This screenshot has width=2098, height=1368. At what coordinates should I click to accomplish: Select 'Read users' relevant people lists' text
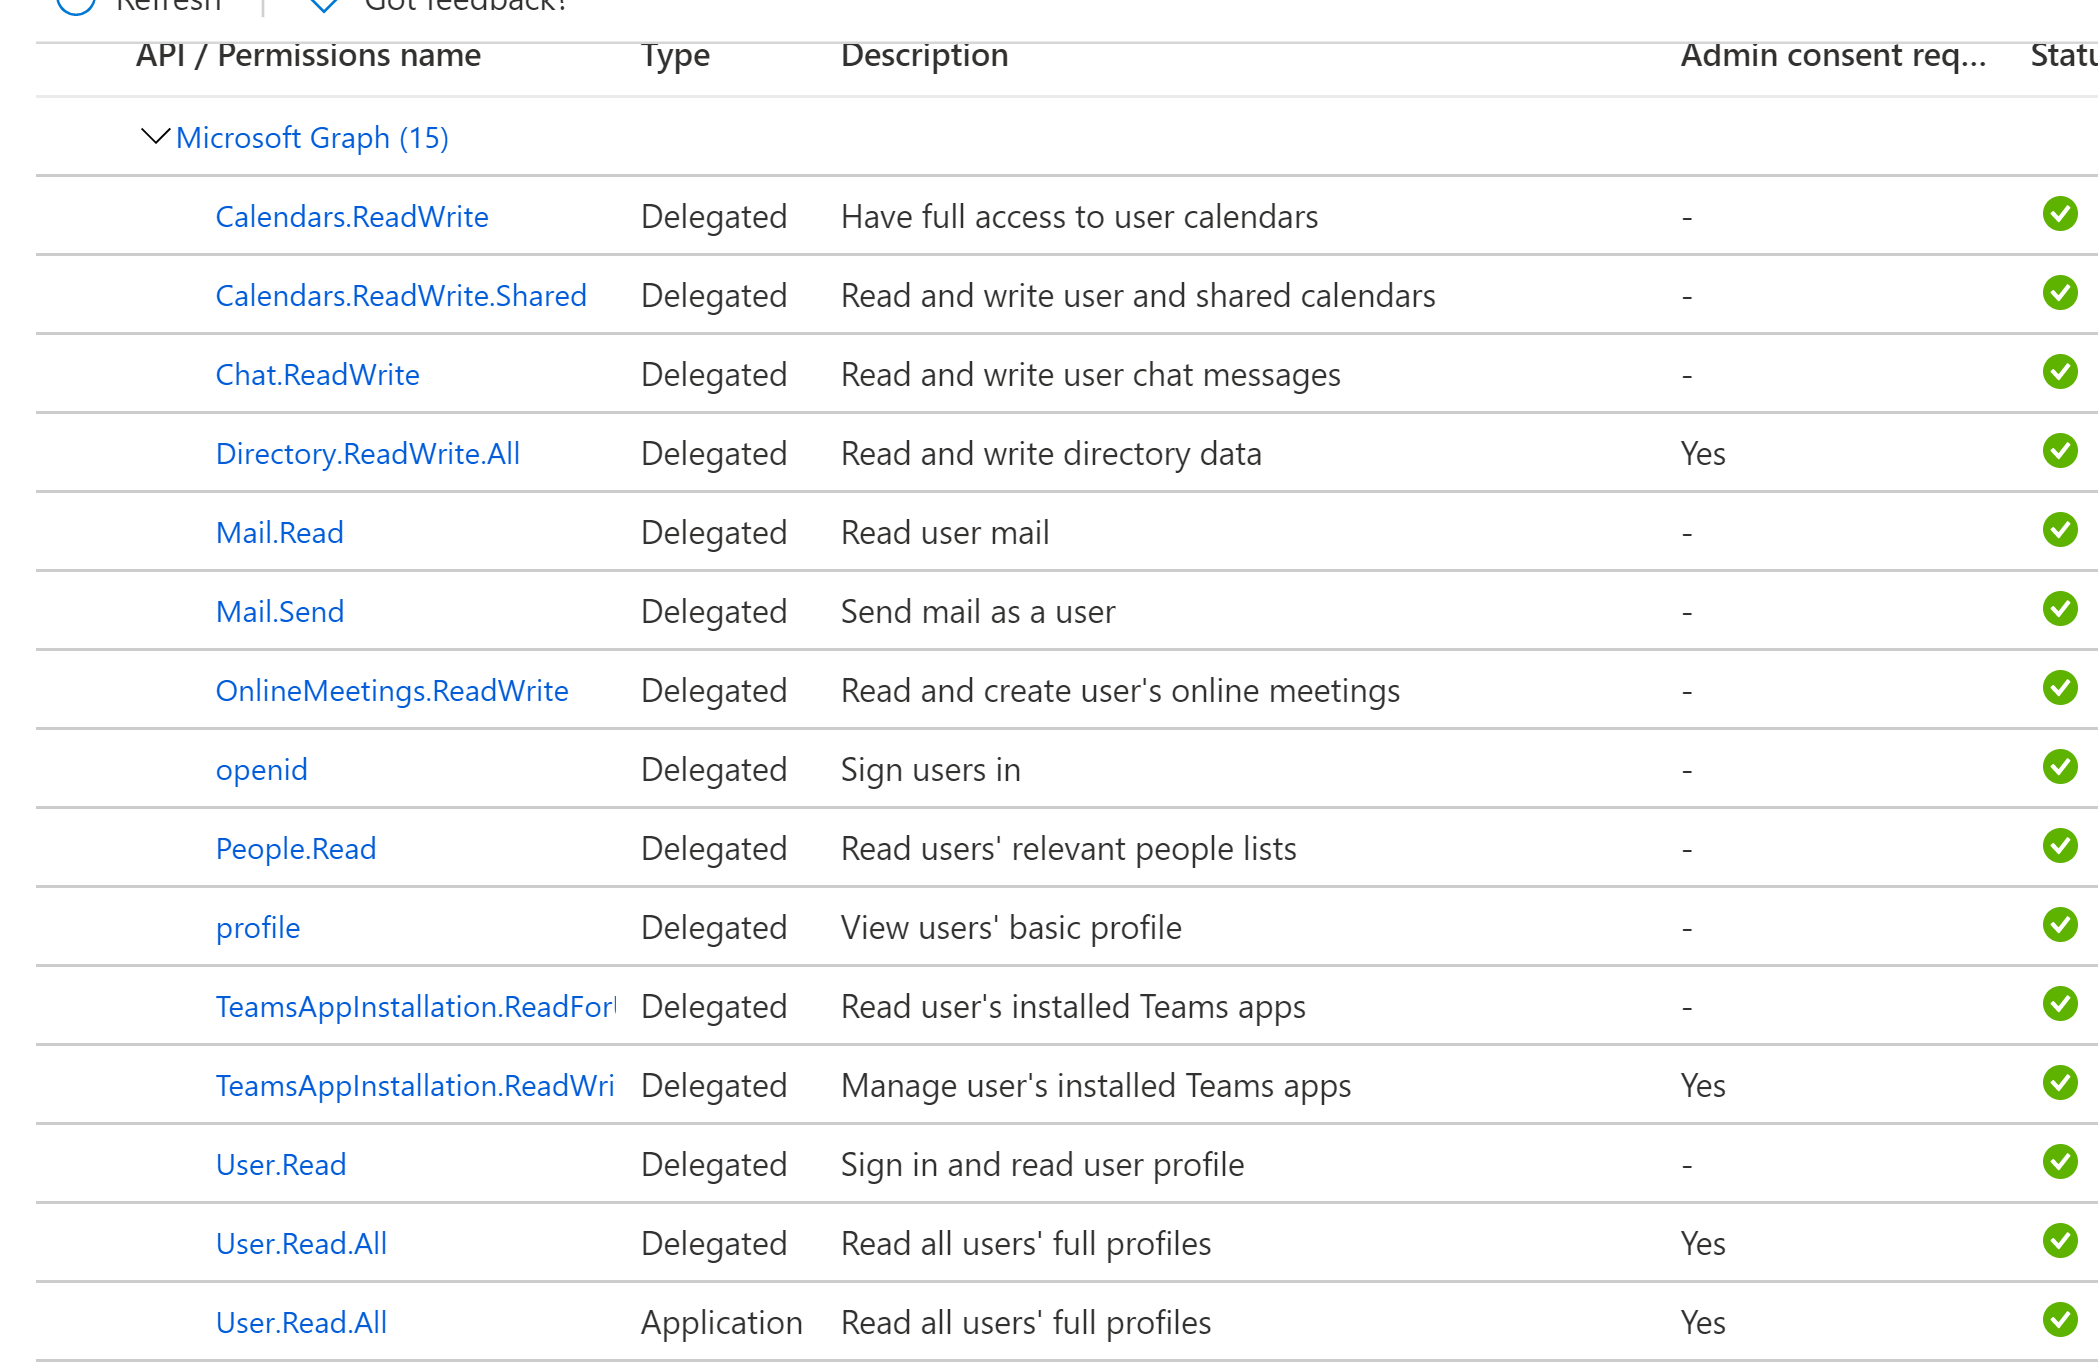tap(1068, 848)
